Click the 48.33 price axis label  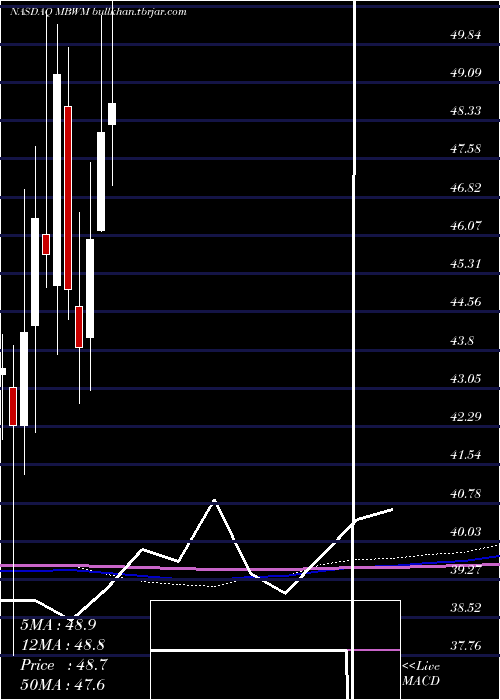coord(466,111)
